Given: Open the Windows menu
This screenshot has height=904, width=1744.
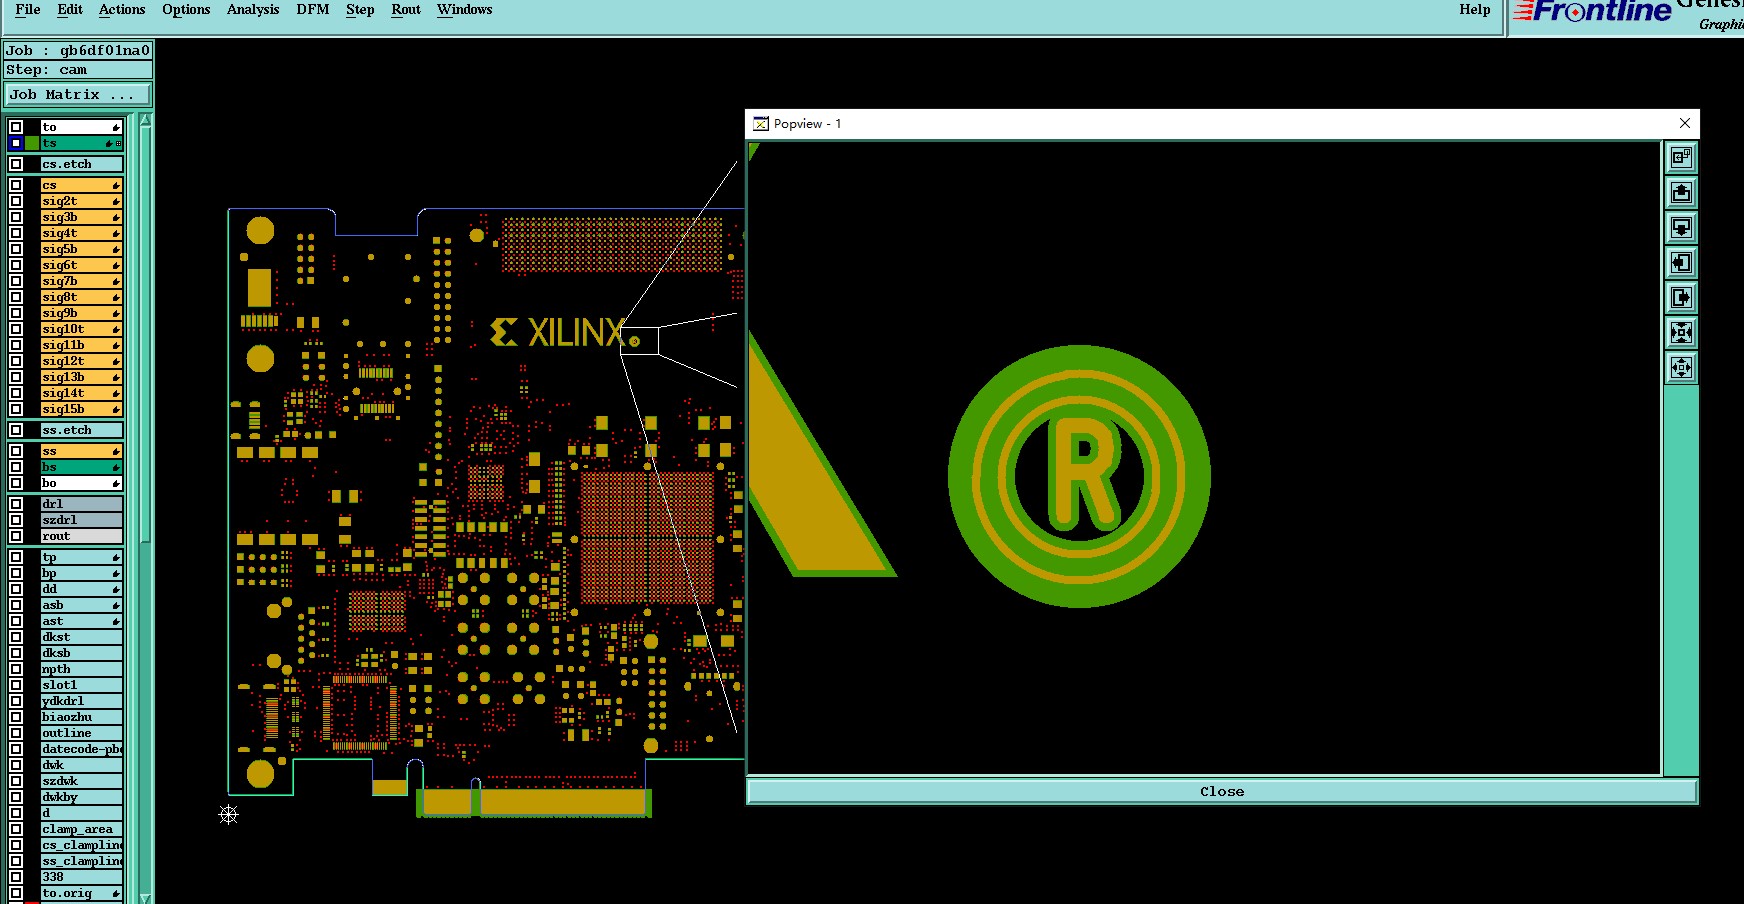Looking at the screenshot, I should (x=465, y=10).
